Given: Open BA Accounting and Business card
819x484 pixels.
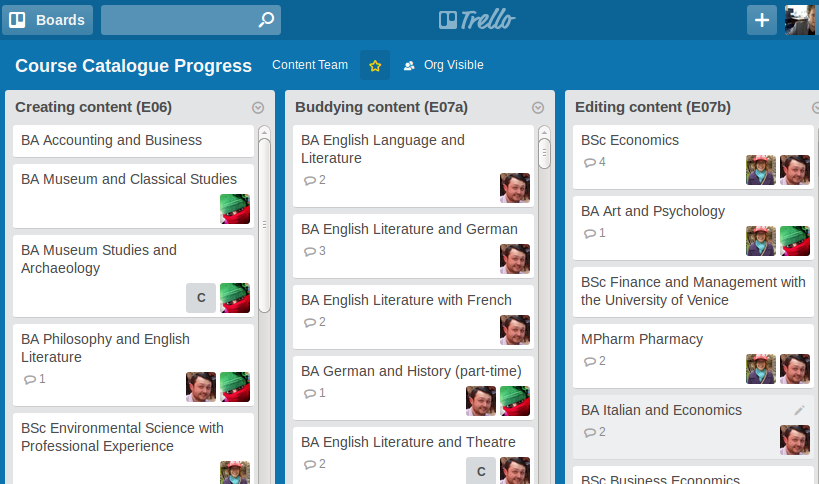Looking at the screenshot, I should 133,140.
